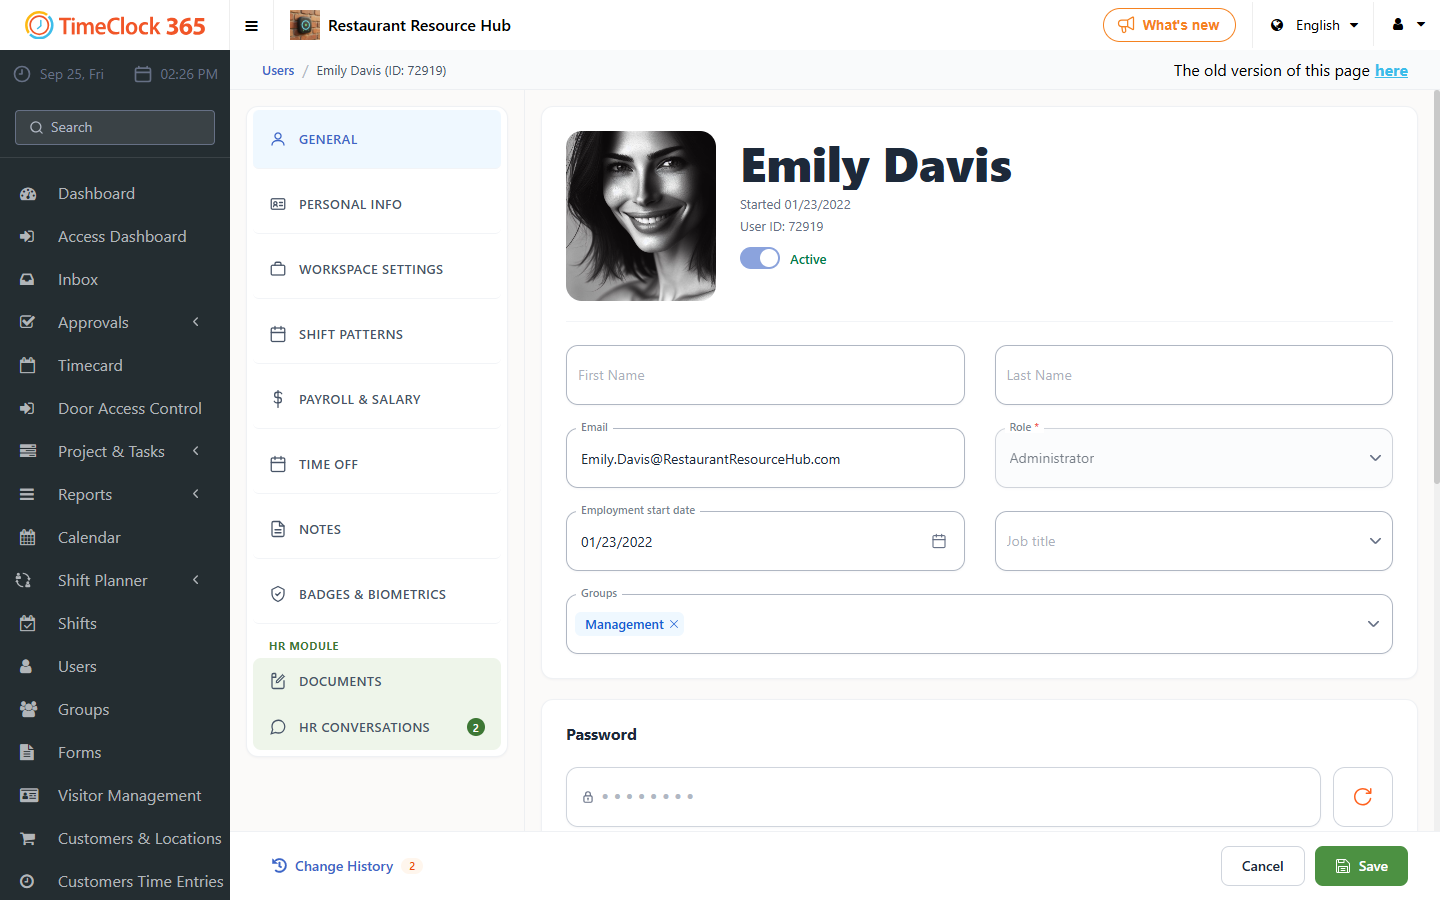Toggle the Active user status switch
Image resolution: width=1440 pixels, height=900 pixels.
760,258
